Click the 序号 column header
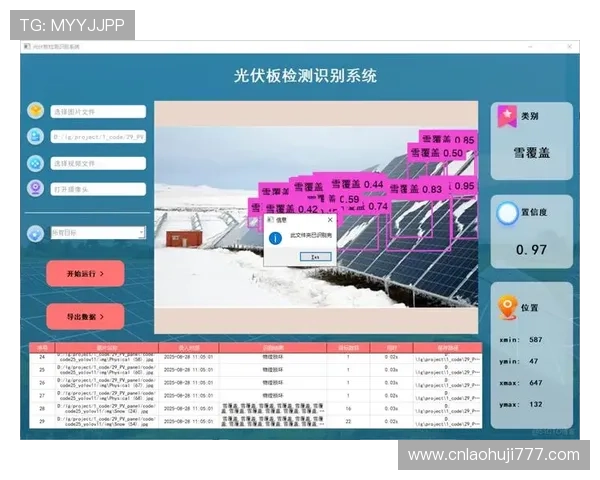This screenshot has width=600, height=480. tap(42, 348)
